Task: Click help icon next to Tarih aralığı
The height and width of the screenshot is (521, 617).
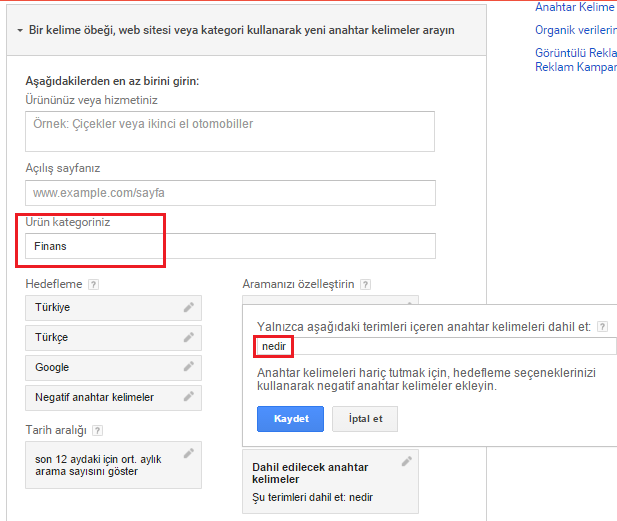Action: pyautogui.click(x=96, y=431)
